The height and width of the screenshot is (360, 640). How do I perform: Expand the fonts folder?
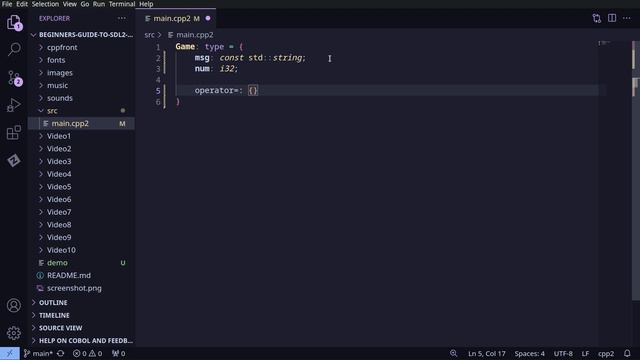pyautogui.click(x=82, y=60)
